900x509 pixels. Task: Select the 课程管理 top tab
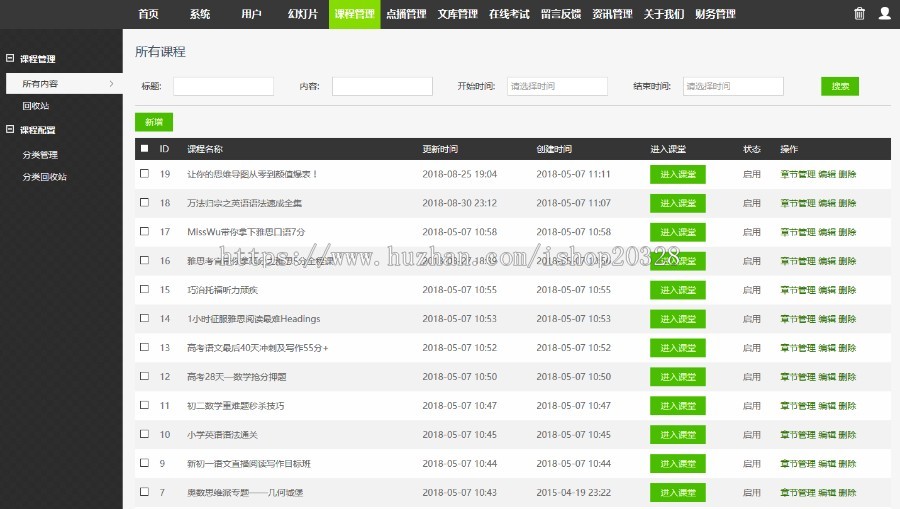click(354, 14)
